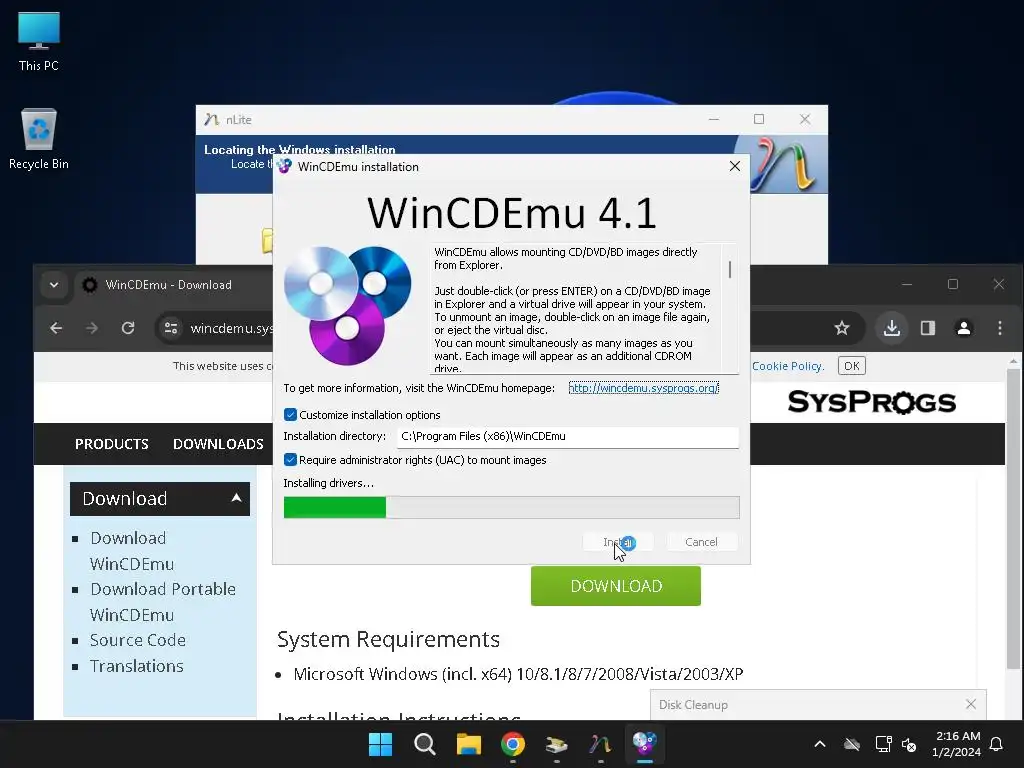The image size is (1024, 768).
Task: Open File Explorer from taskbar
Action: (x=468, y=744)
